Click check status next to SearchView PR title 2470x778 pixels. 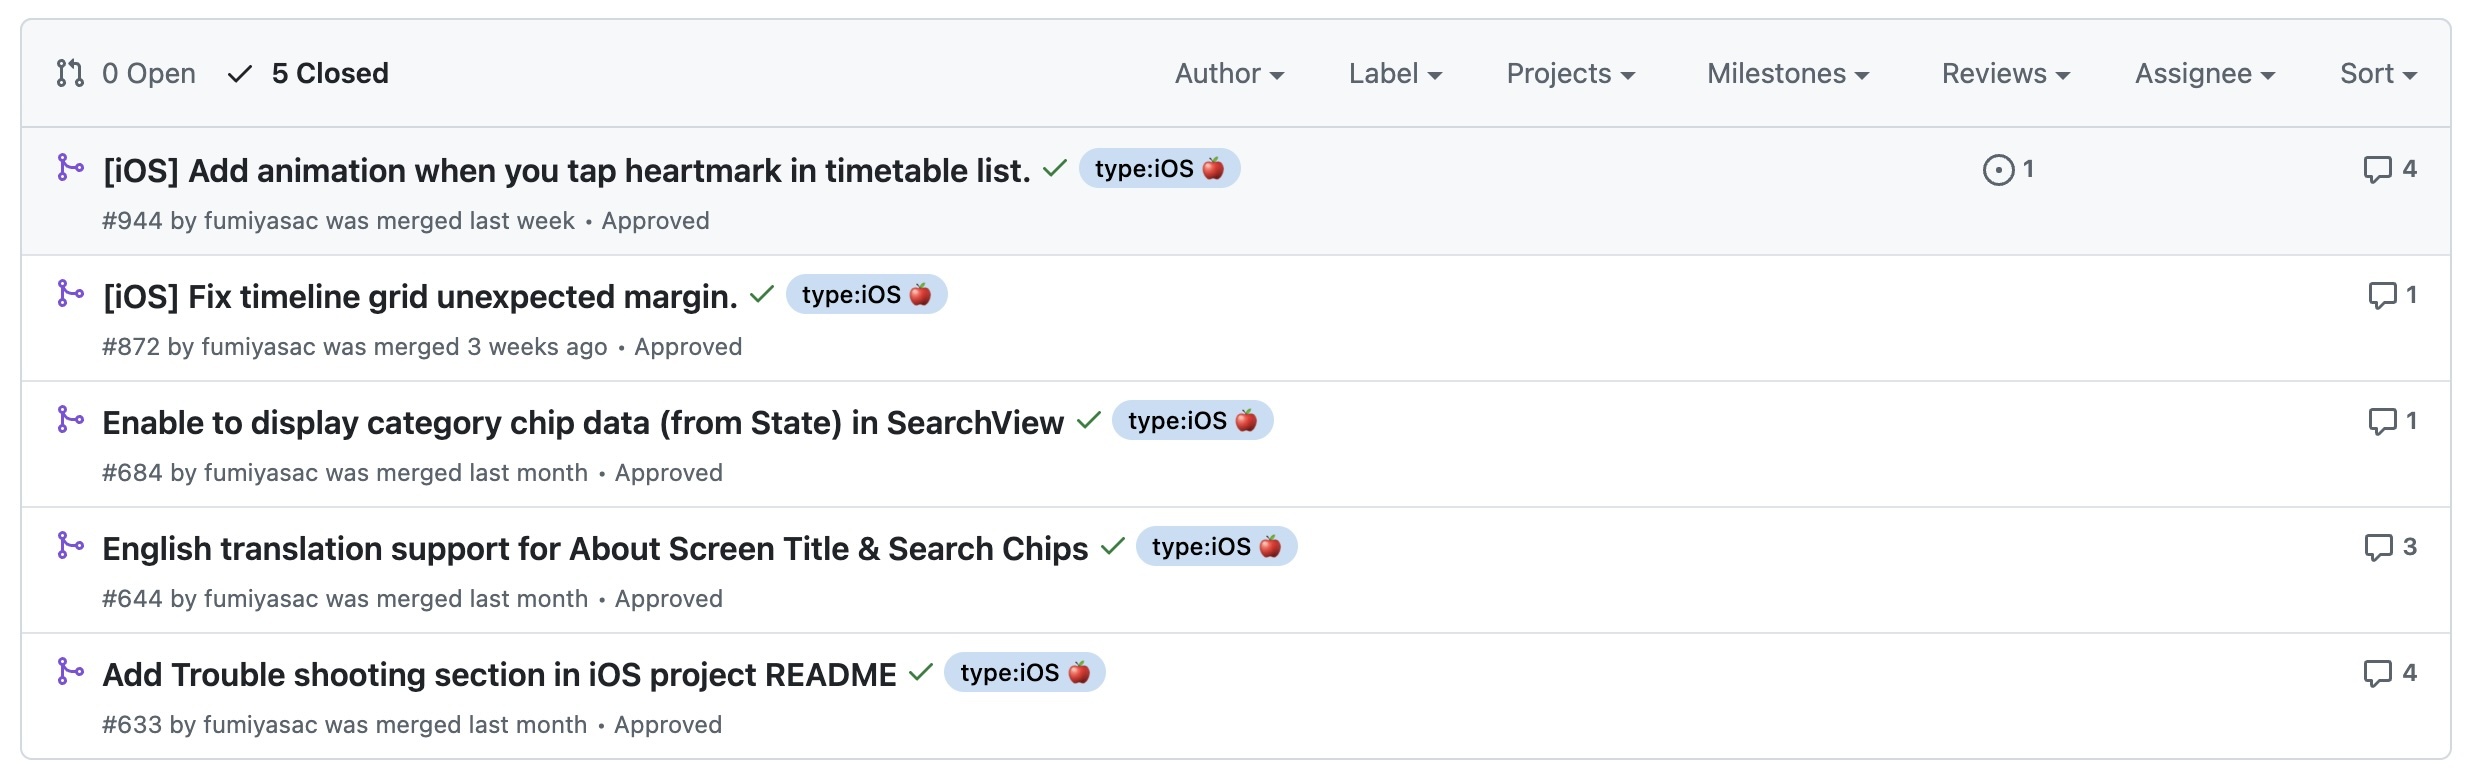[1089, 421]
